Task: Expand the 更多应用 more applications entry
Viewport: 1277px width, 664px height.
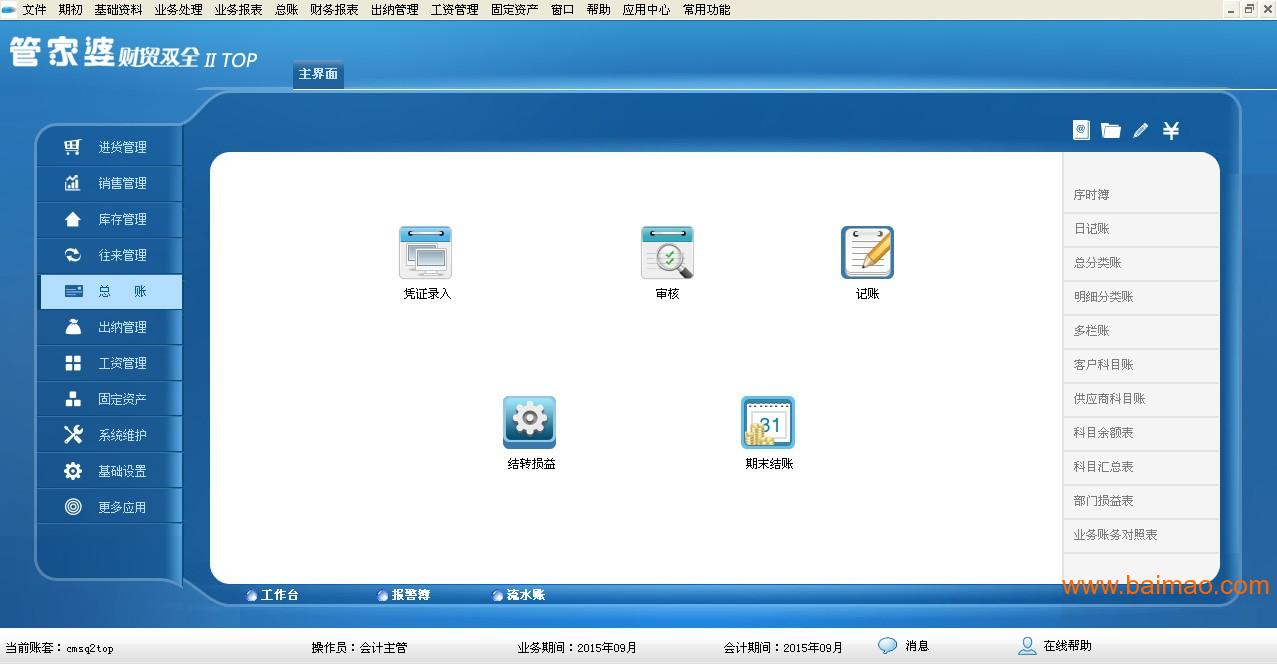Action: (x=110, y=506)
